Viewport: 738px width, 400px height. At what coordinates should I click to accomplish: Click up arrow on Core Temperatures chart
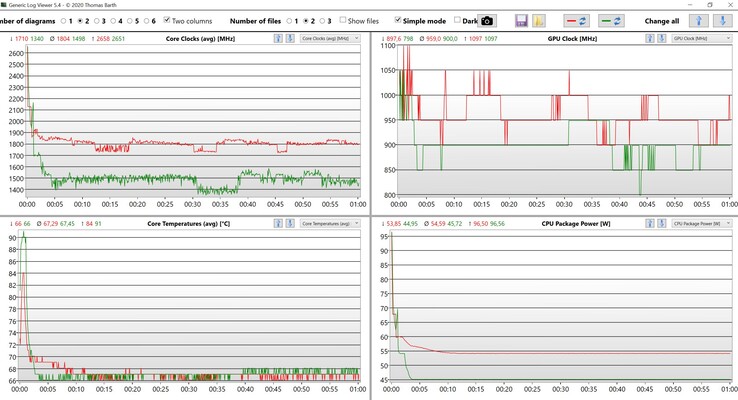278,224
